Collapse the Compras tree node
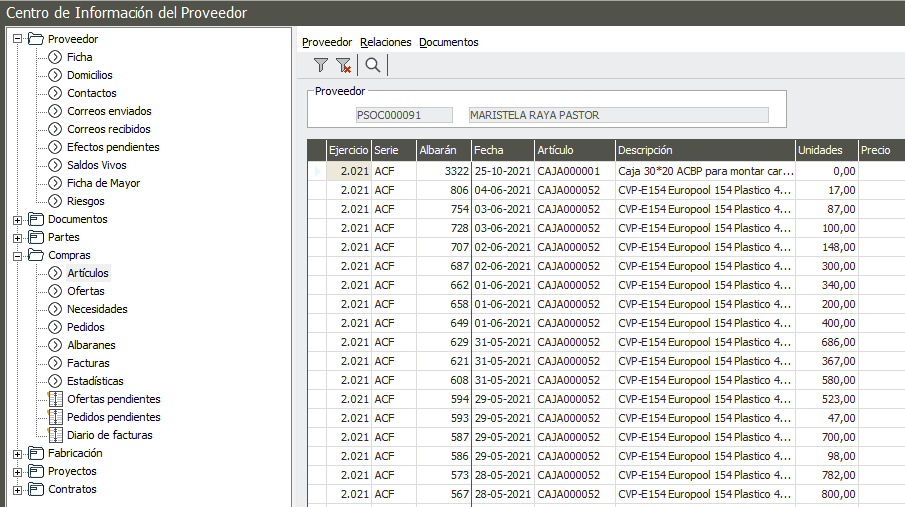The width and height of the screenshot is (905, 507). pos(17,255)
